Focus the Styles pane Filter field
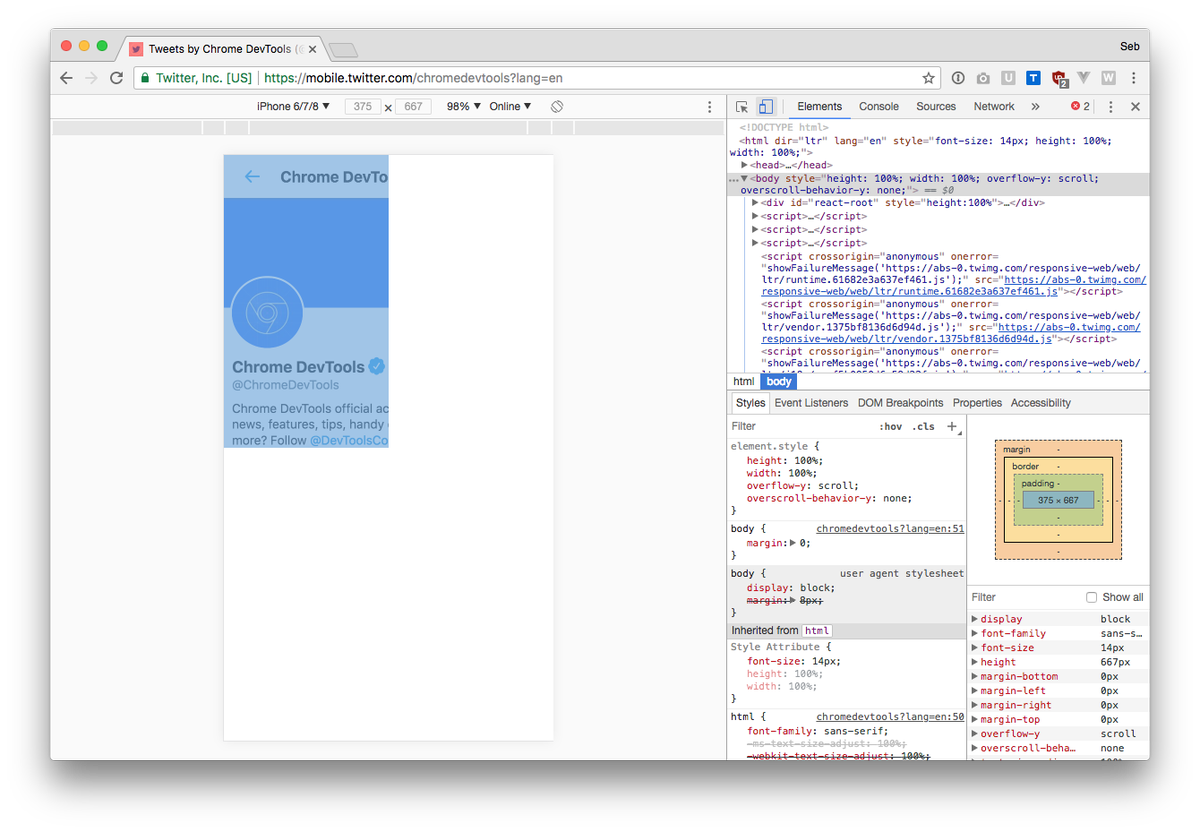This screenshot has height=832, width=1200. point(800,427)
